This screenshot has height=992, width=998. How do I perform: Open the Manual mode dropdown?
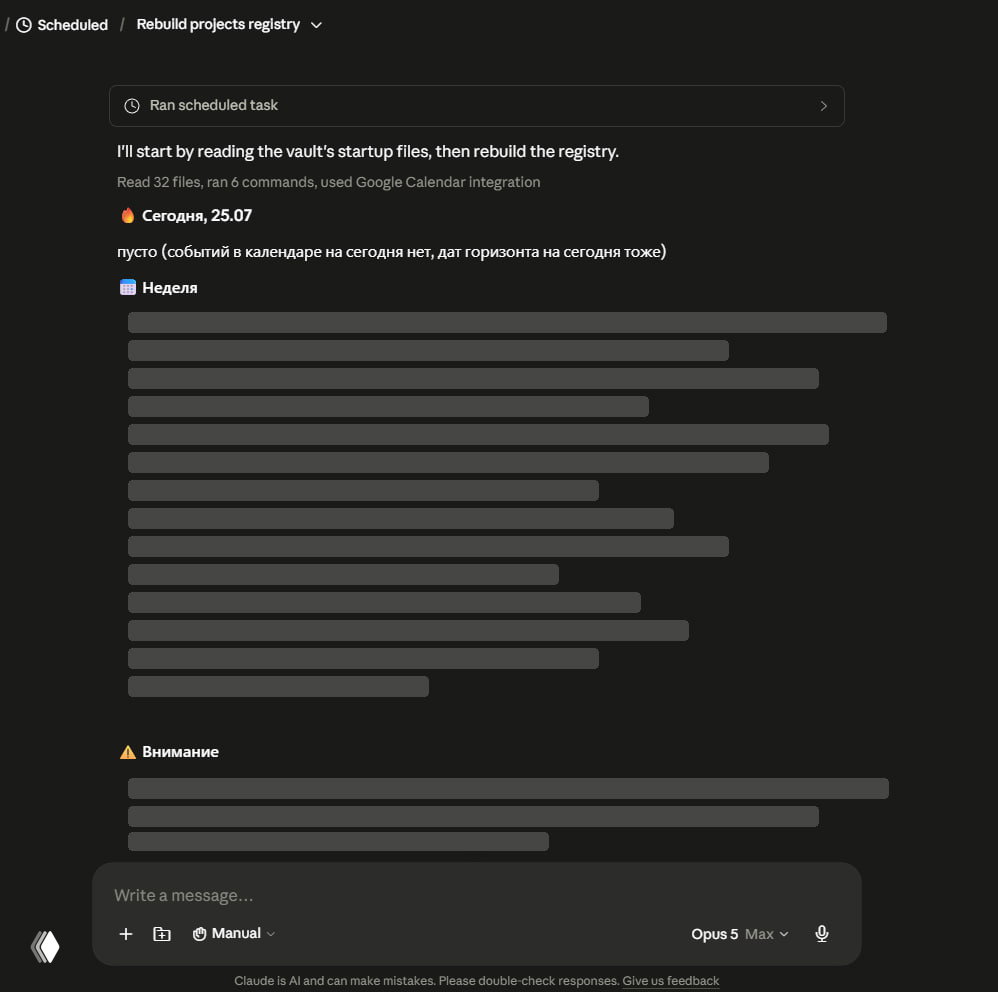234,933
